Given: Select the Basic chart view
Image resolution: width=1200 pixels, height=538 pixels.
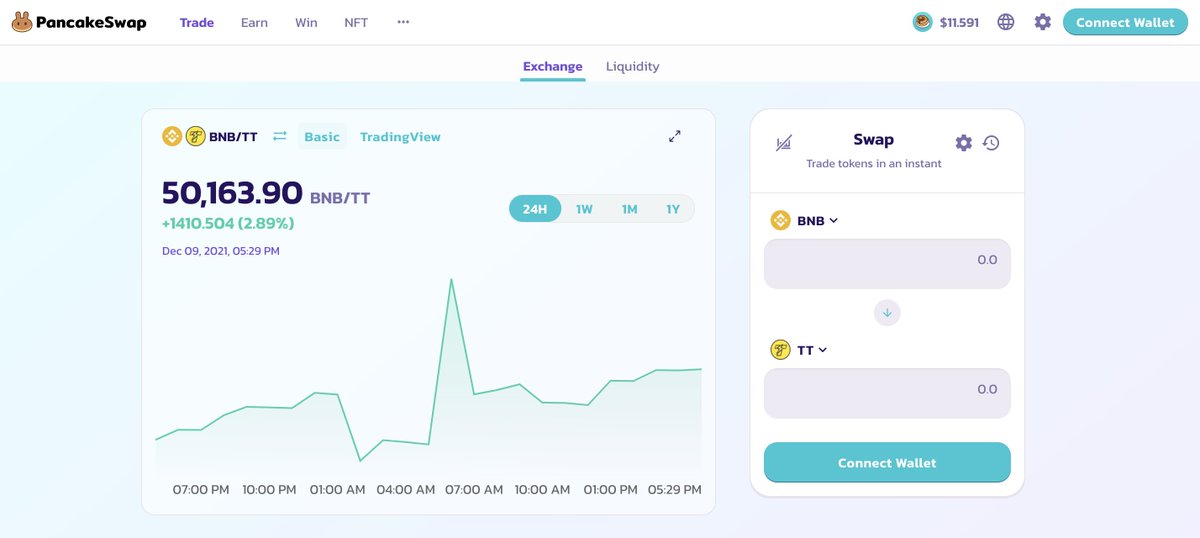Looking at the screenshot, I should click(x=322, y=137).
